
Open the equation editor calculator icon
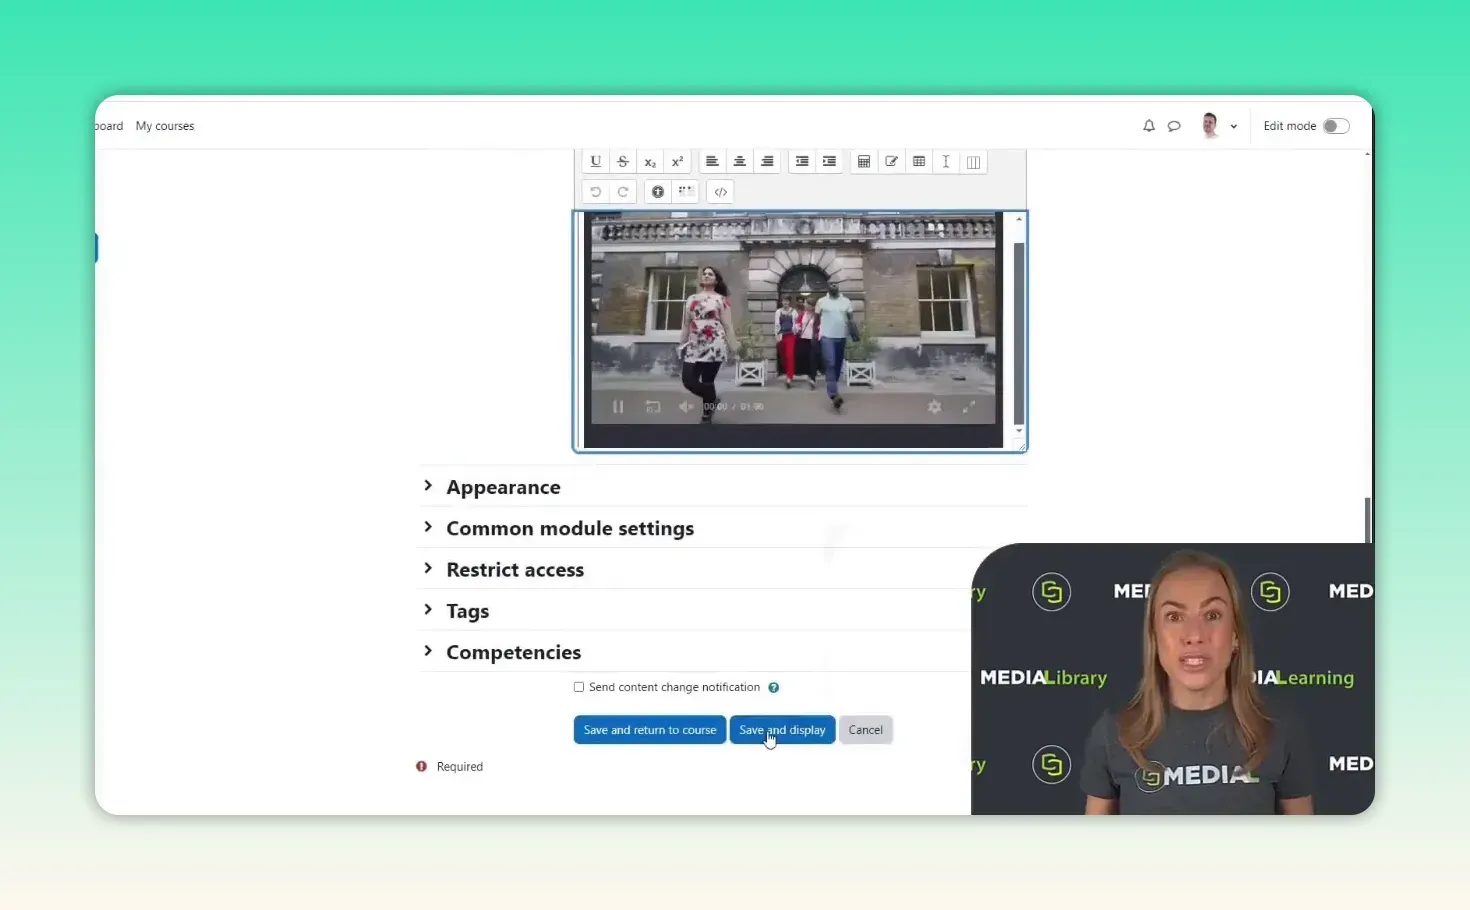(x=864, y=162)
